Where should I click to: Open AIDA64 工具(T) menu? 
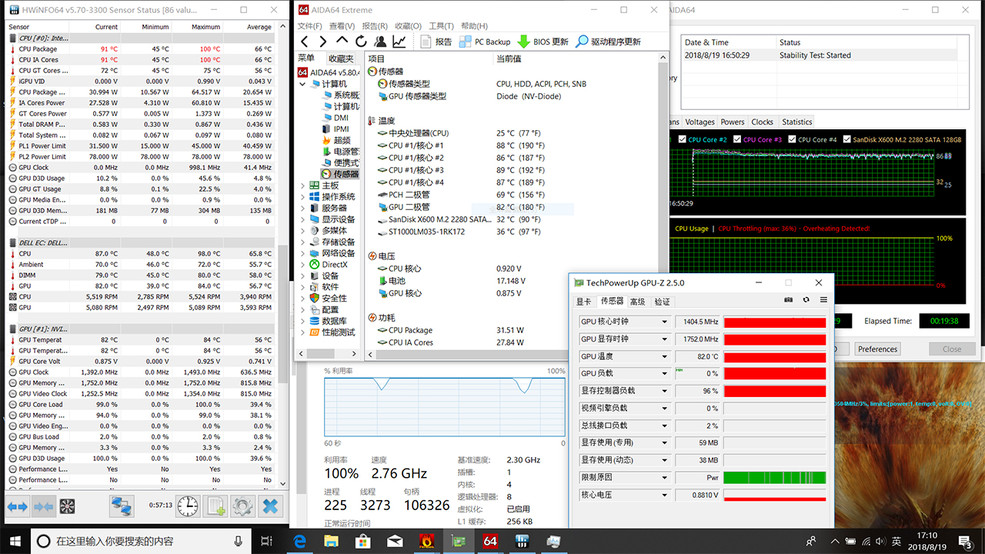(x=441, y=26)
